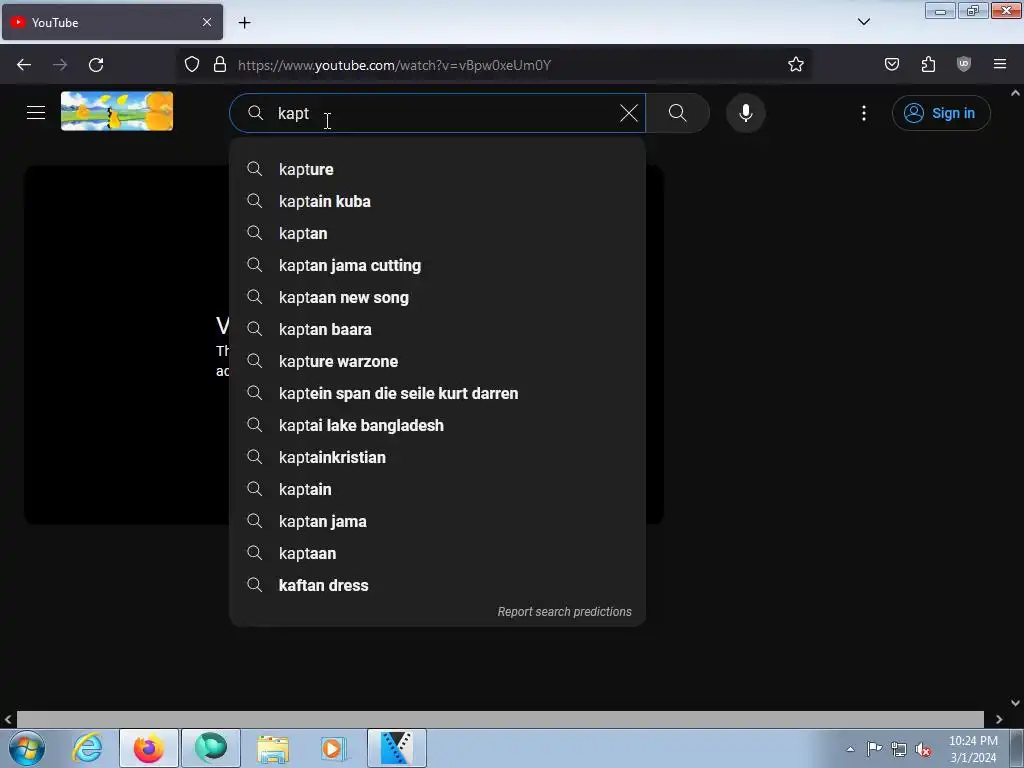The width and height of the screenshot is (1024, 768).
Task: Click the Sign in button
Action: pos(941,113)
